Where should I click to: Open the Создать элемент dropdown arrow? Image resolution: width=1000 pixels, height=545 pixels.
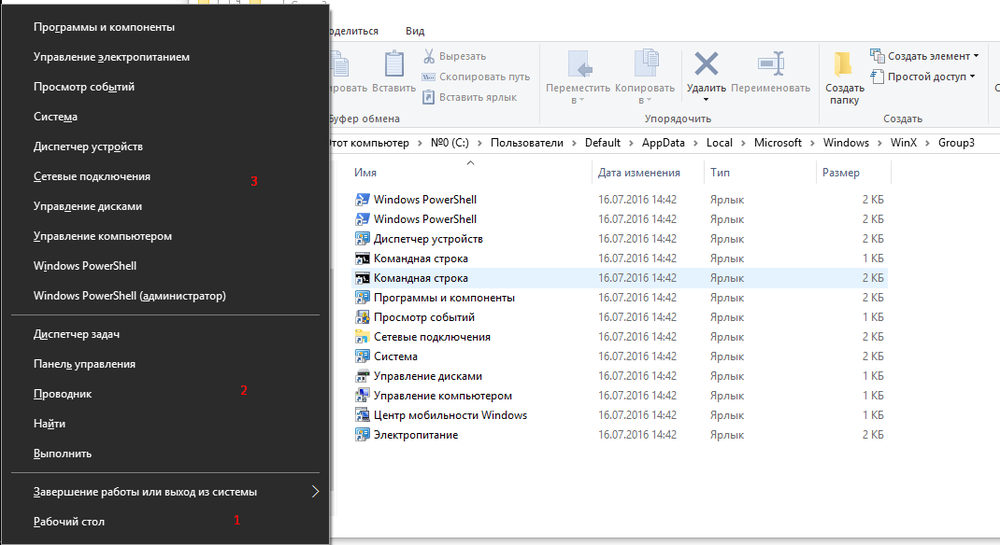click(x=976, y=56)
